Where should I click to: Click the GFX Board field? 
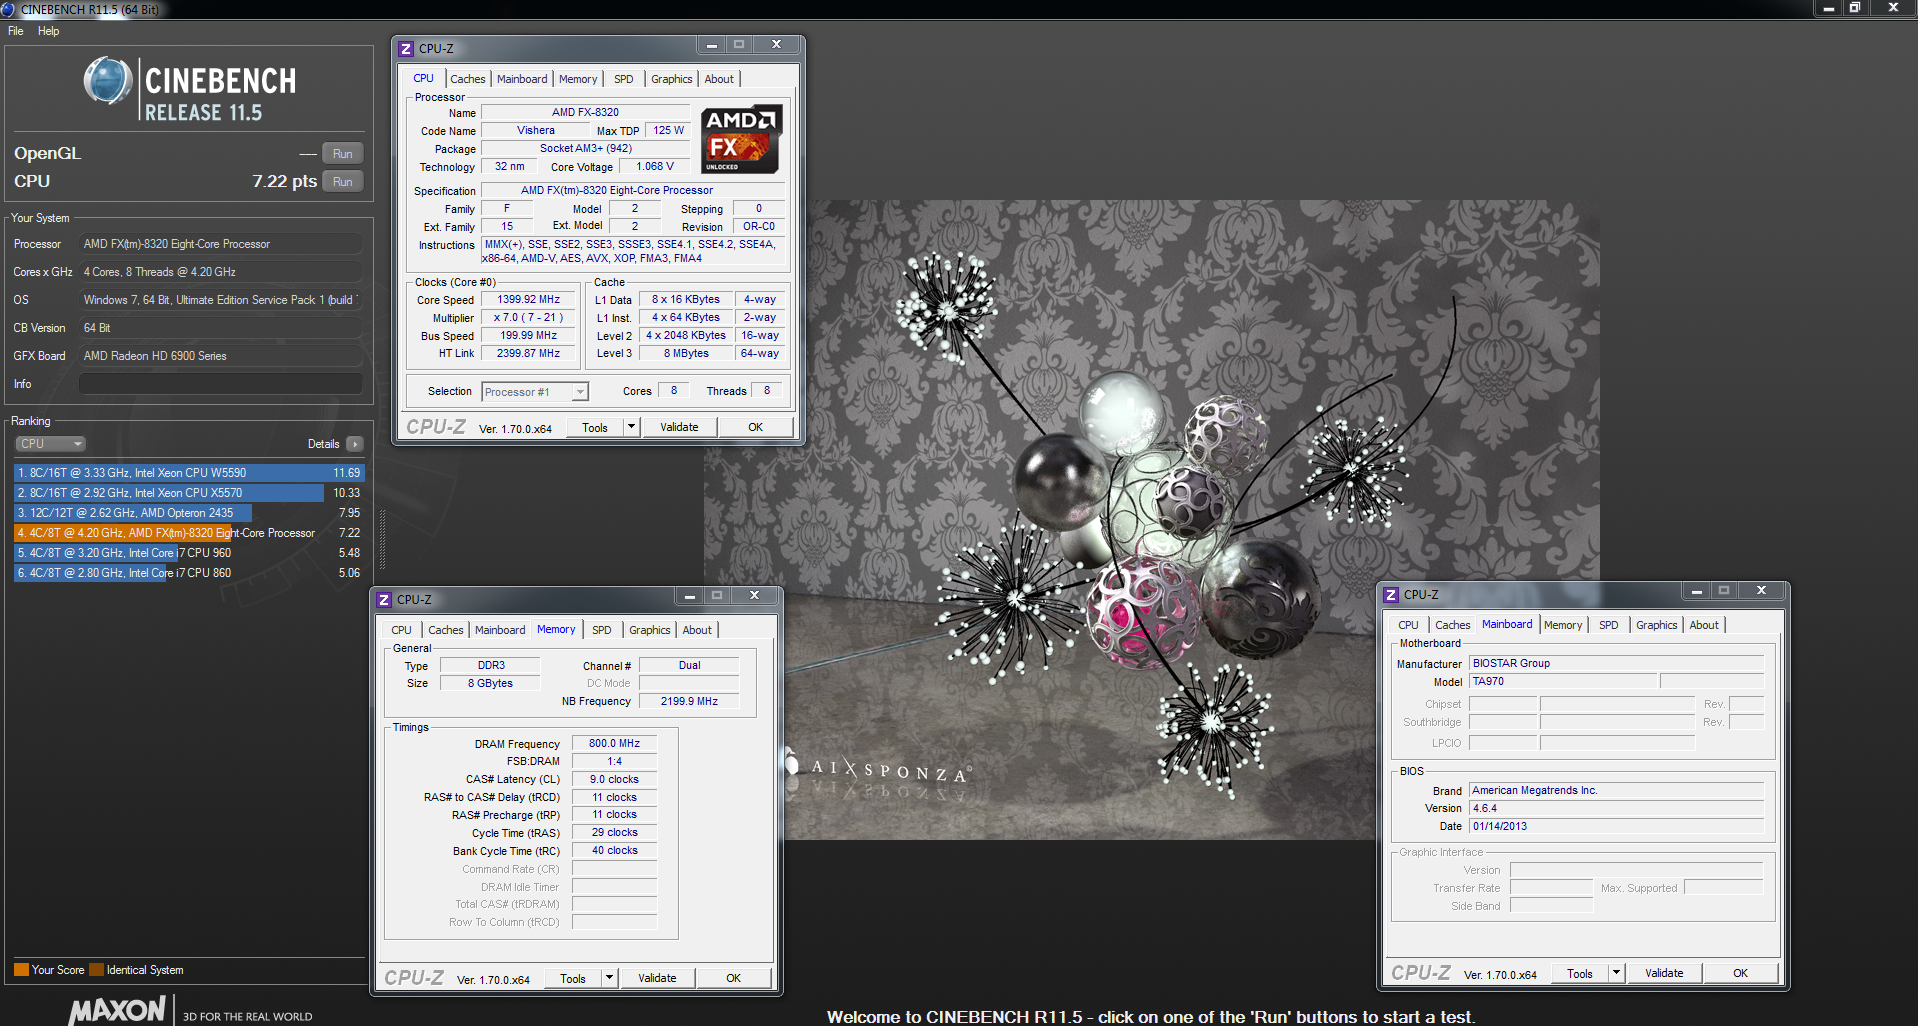221,356
